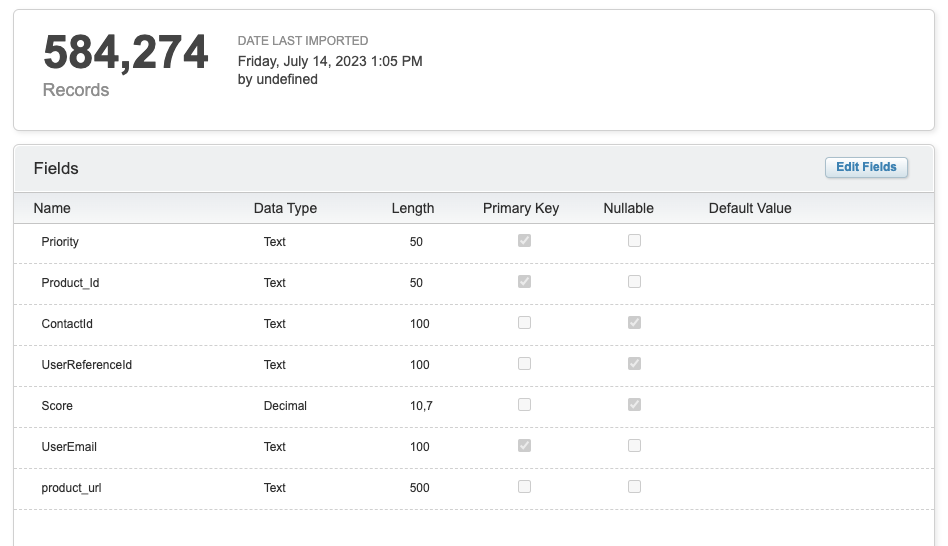Select the Data Type column header
Screen dimensions: 948x546
click(285, 208)
